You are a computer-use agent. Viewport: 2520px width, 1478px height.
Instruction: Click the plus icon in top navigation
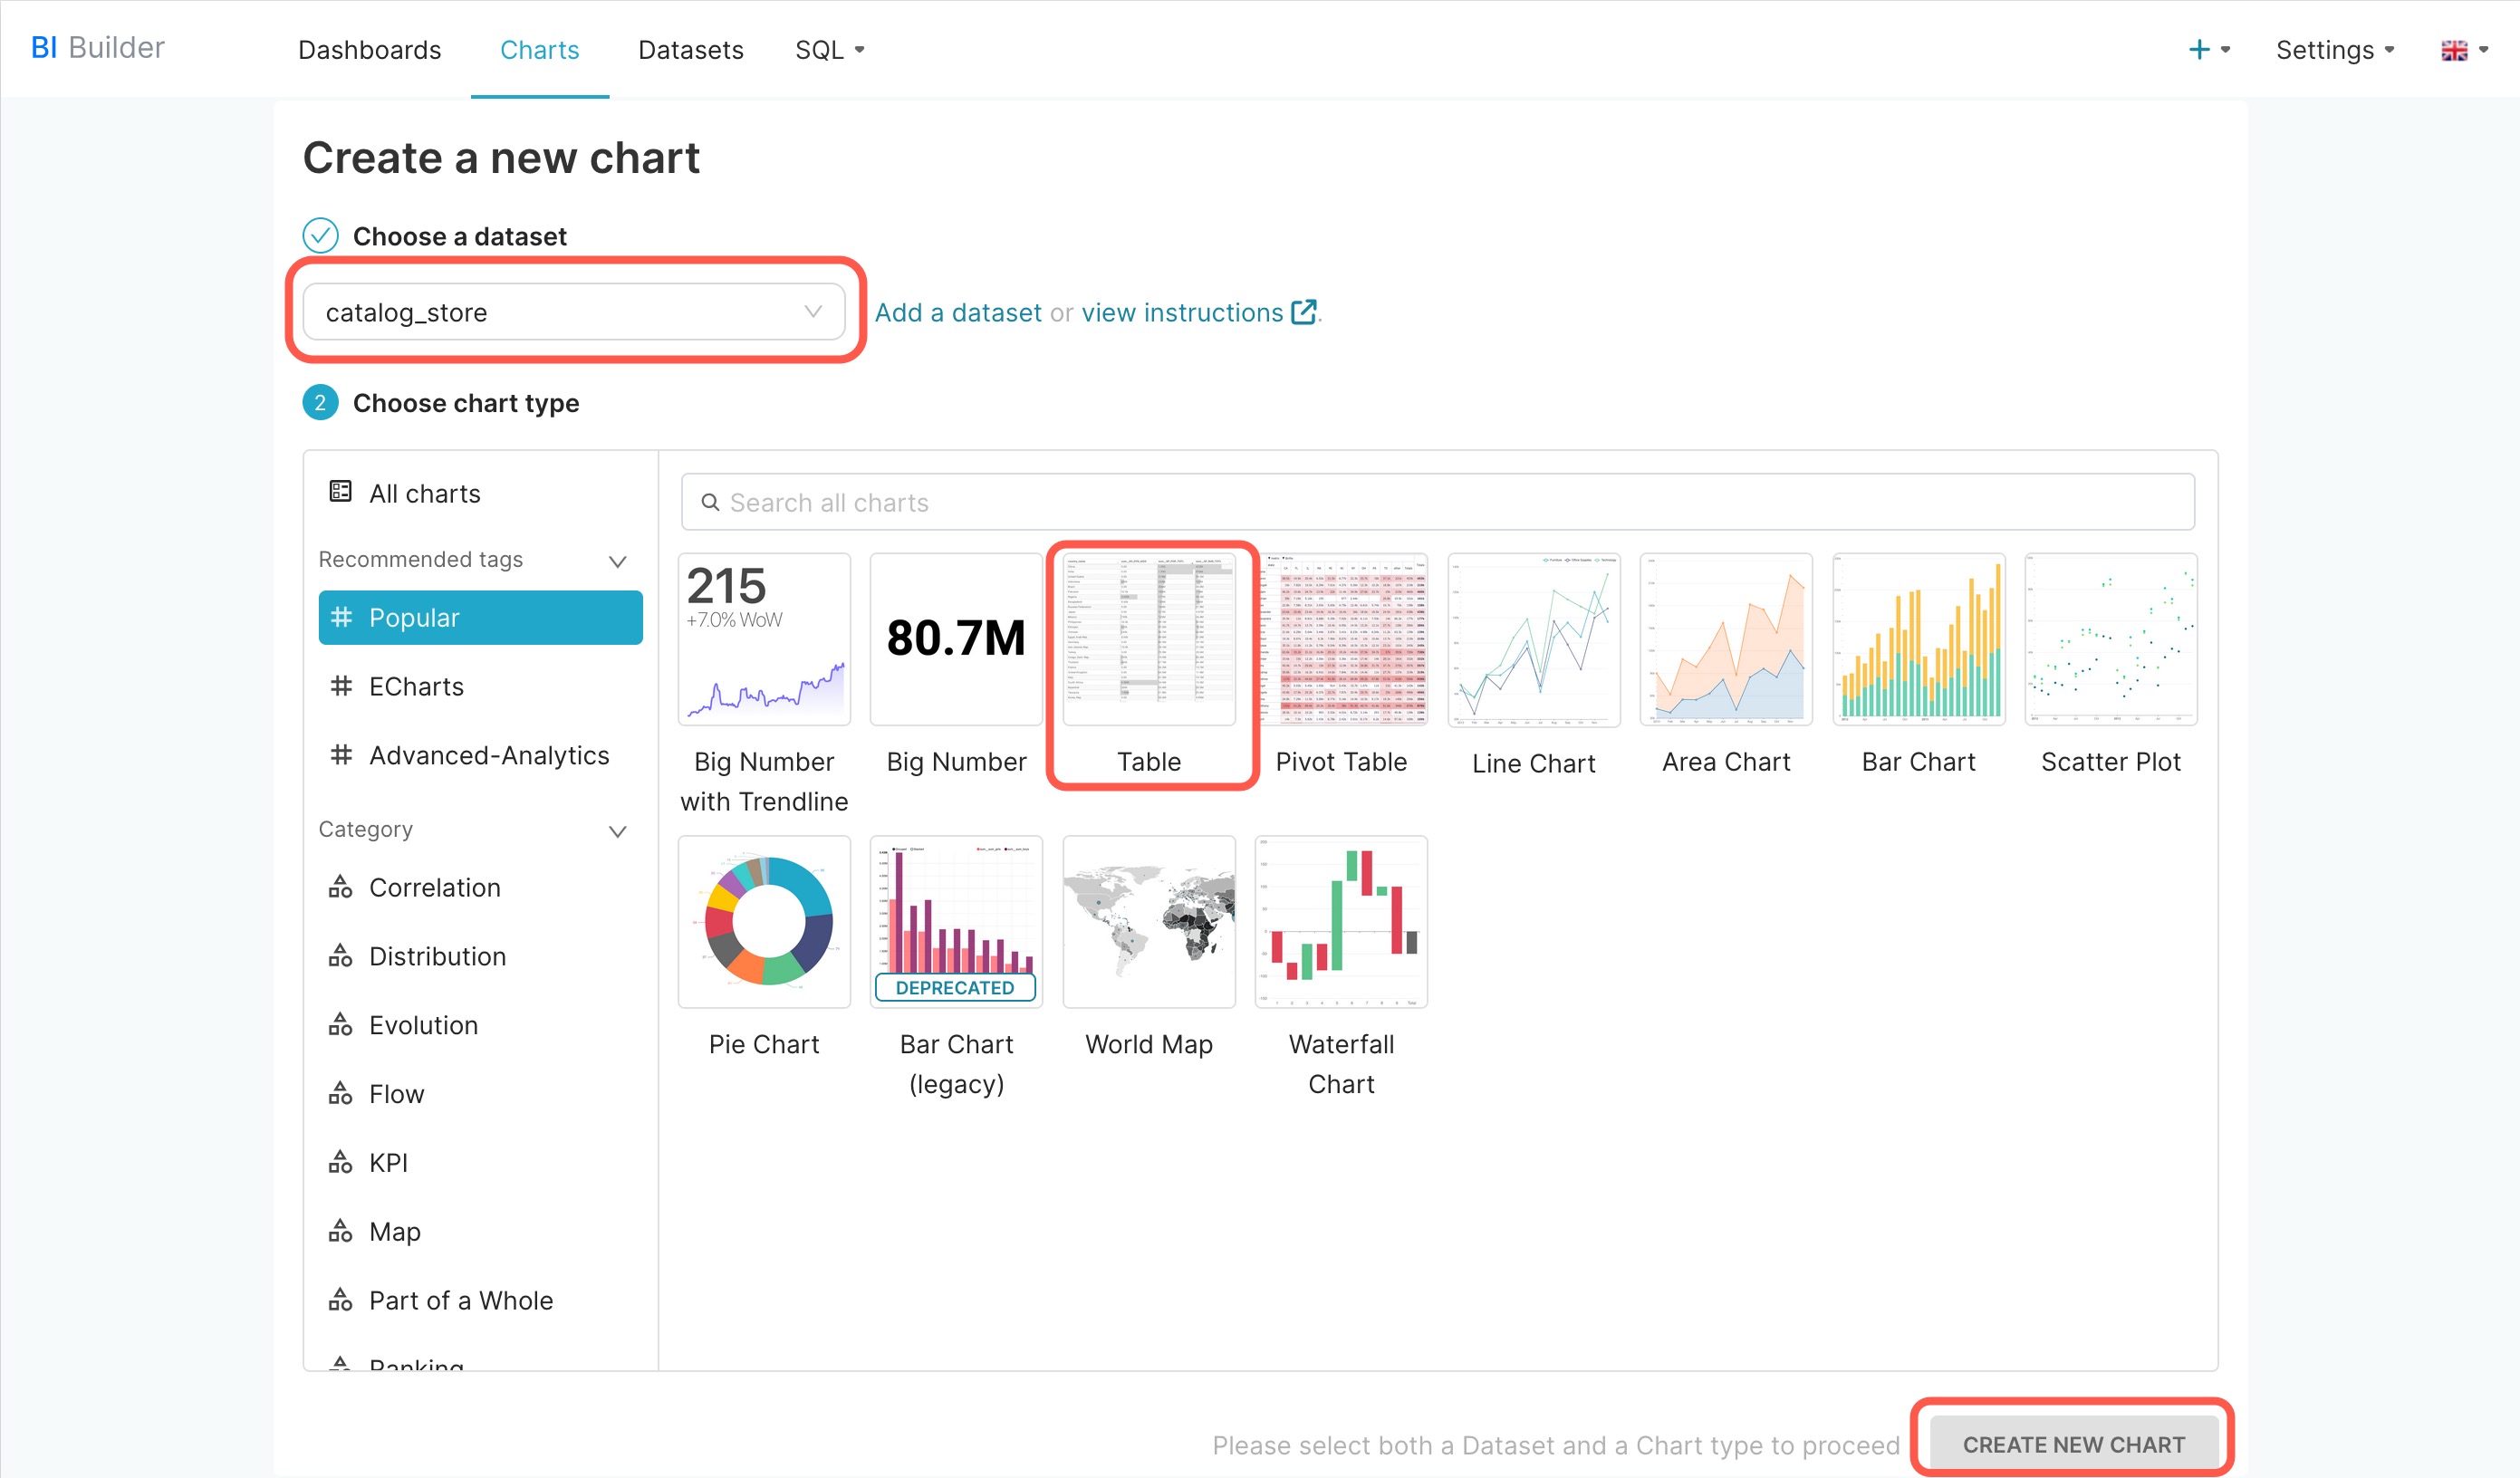point(2198,50)
